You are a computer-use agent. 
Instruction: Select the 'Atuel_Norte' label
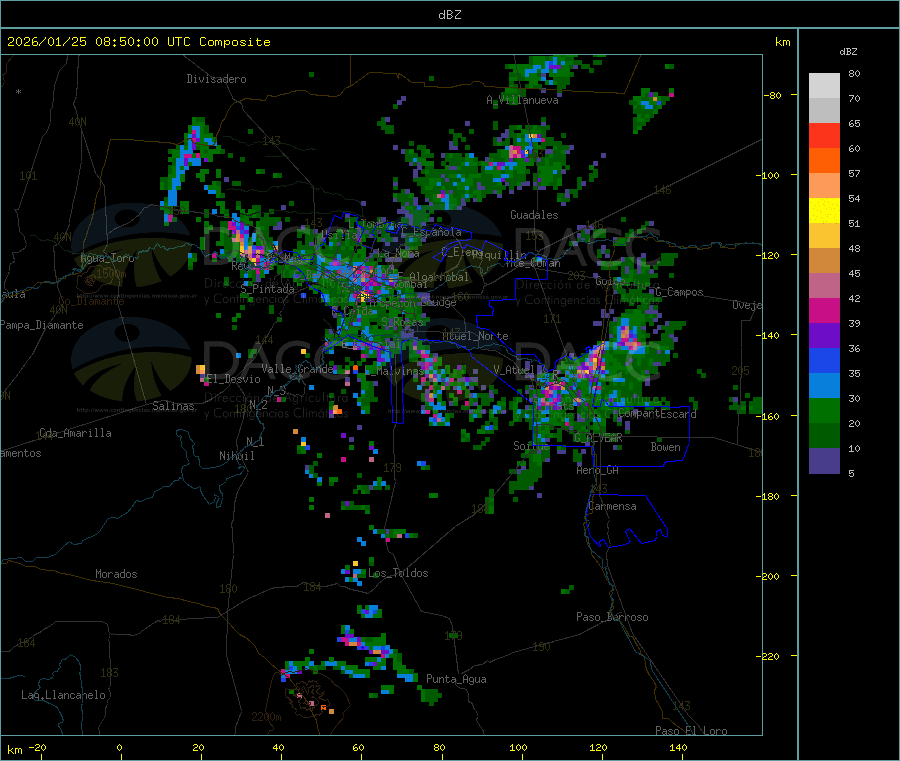(475, 336)
